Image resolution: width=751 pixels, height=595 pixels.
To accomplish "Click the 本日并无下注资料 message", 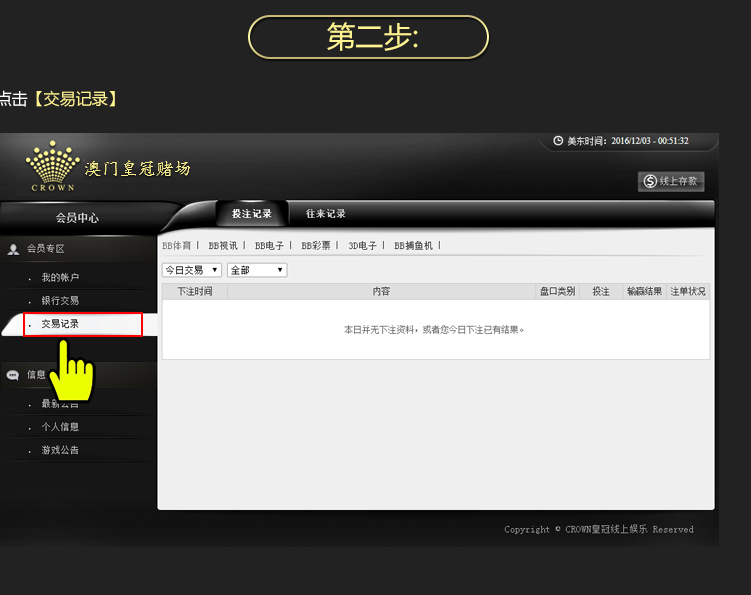I will tap(434, 330).
